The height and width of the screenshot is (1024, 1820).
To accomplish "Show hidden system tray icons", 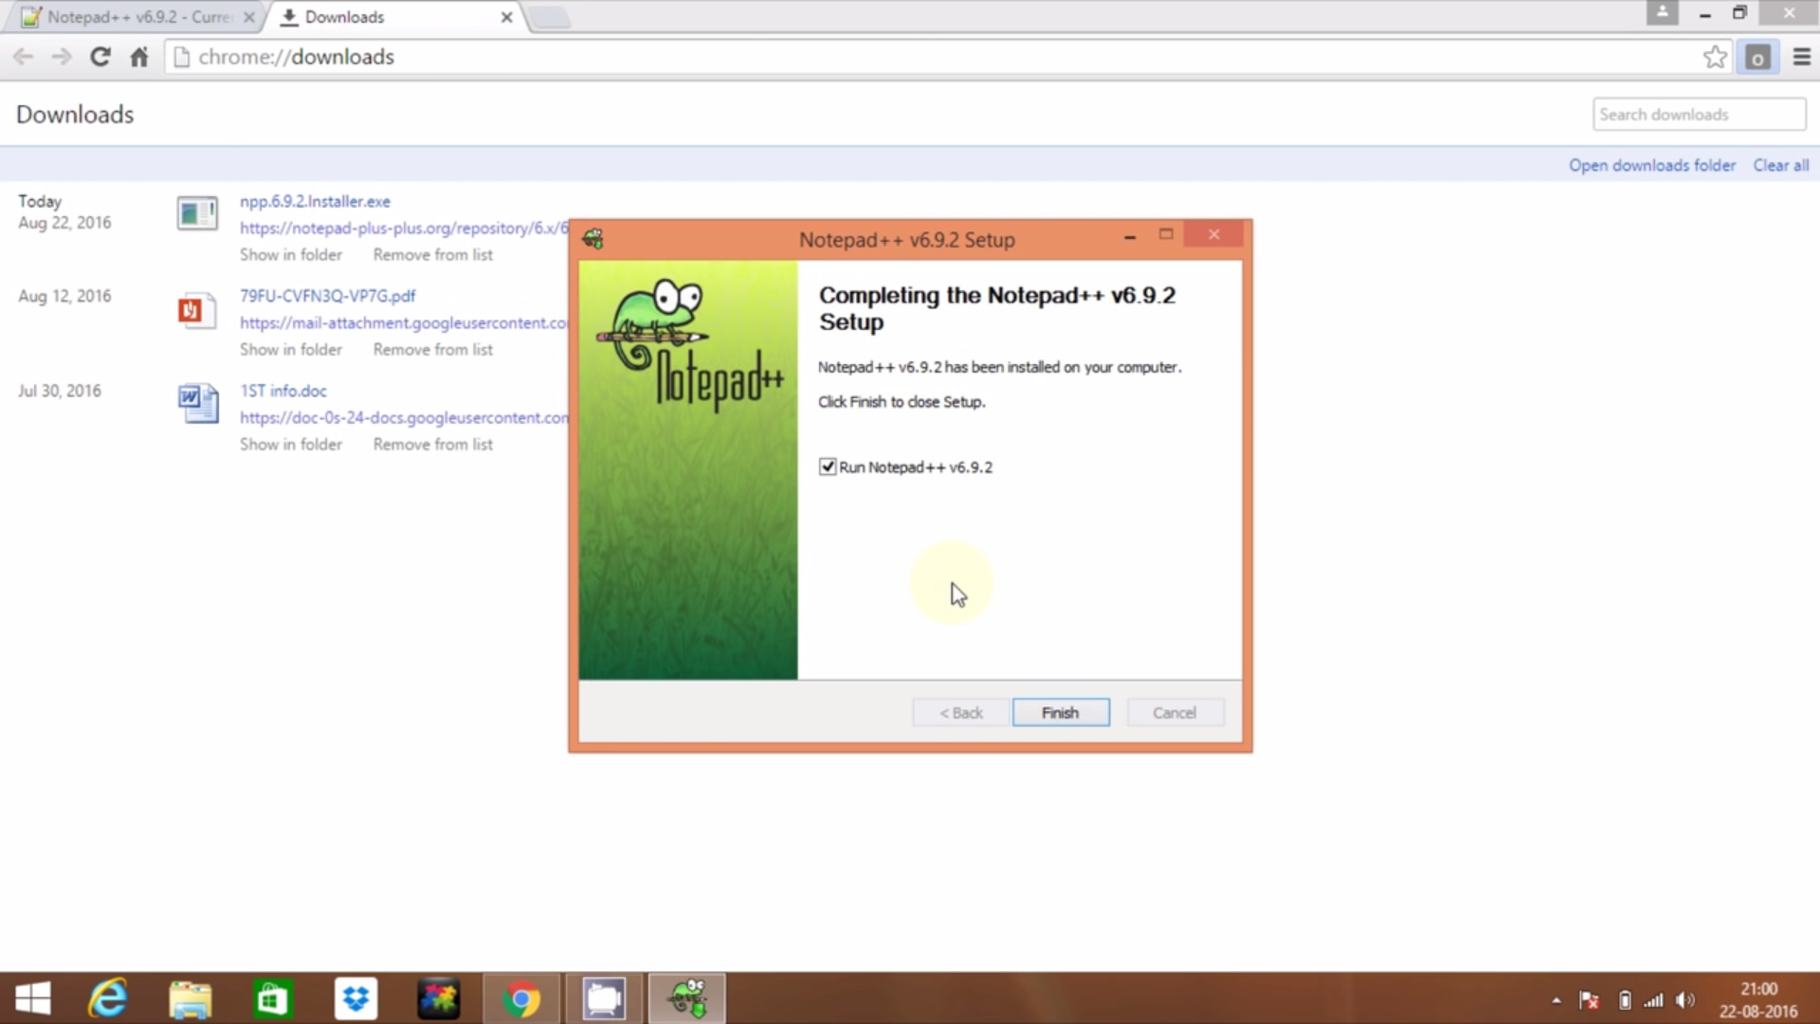I will point(1556,1000).
